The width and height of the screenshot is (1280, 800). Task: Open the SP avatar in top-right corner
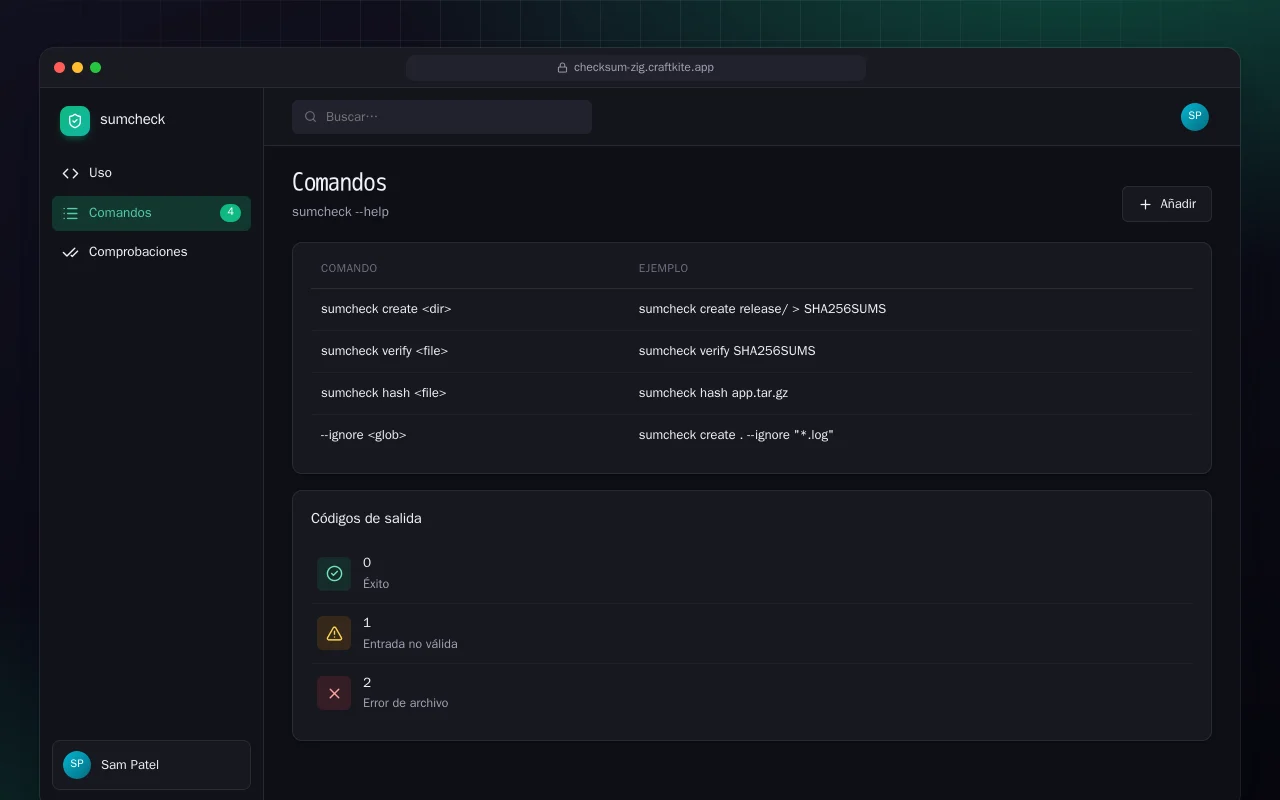1195,117
